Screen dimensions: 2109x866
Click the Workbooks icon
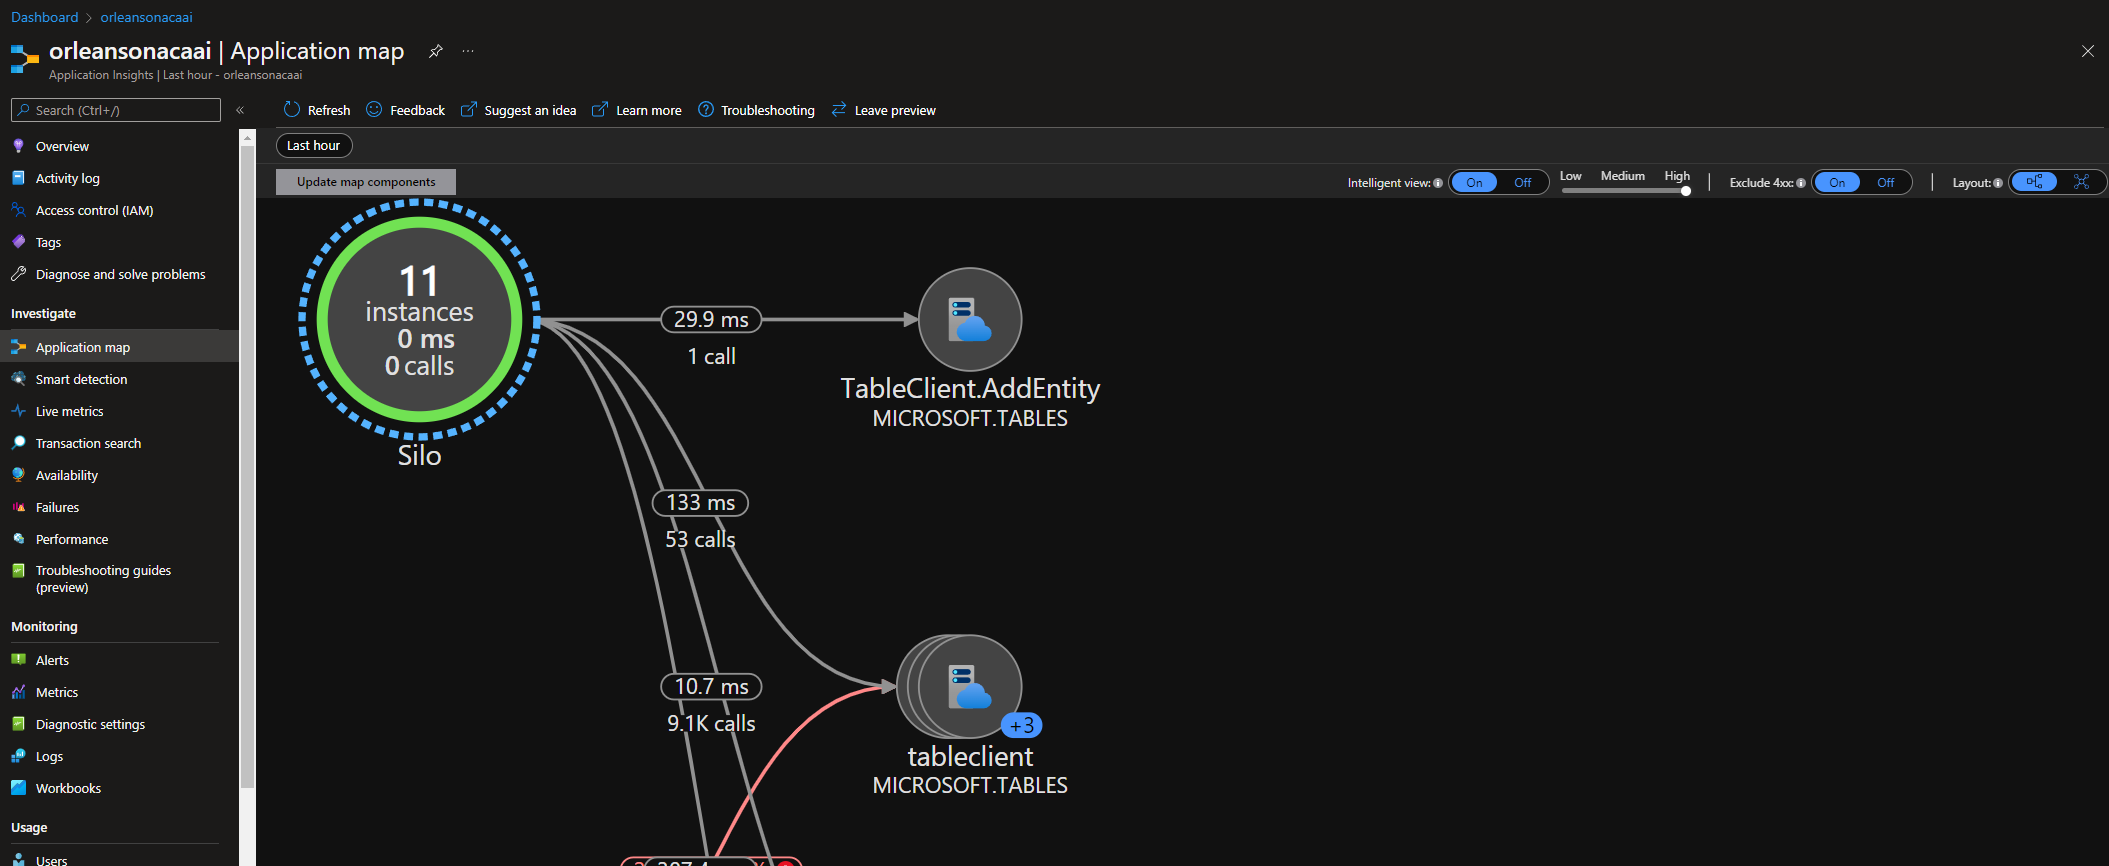point(18,787)
